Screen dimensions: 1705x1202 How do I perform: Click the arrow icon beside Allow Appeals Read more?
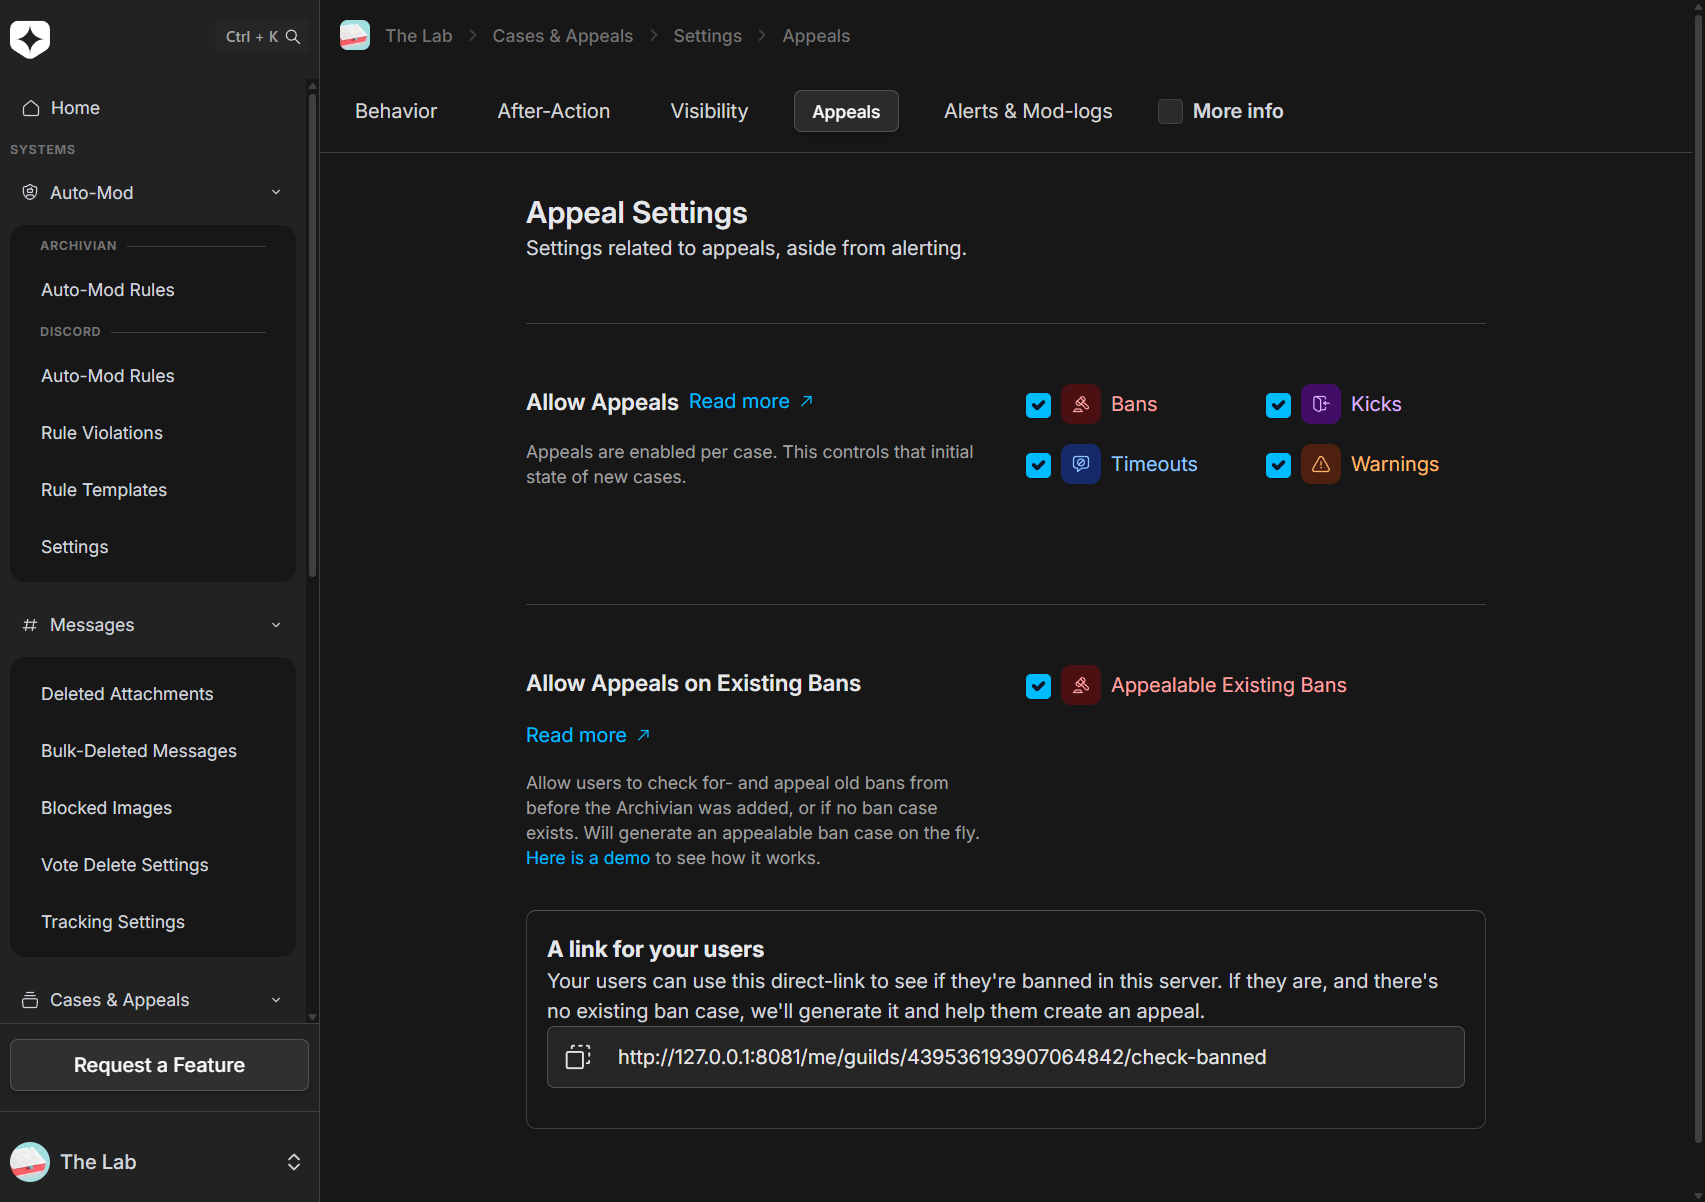click(807, 401)
